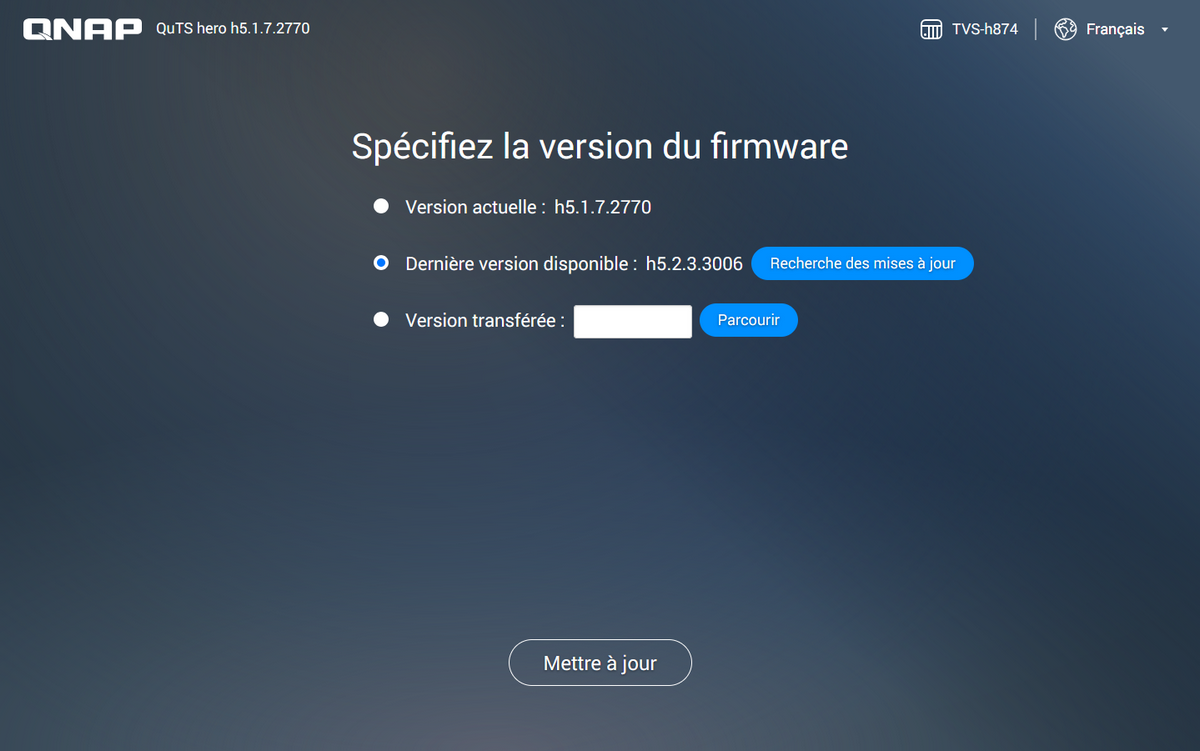Select the Dernière version disponible radio button
The width and height of the screenshot is (1200, 751).
[381, 263]
